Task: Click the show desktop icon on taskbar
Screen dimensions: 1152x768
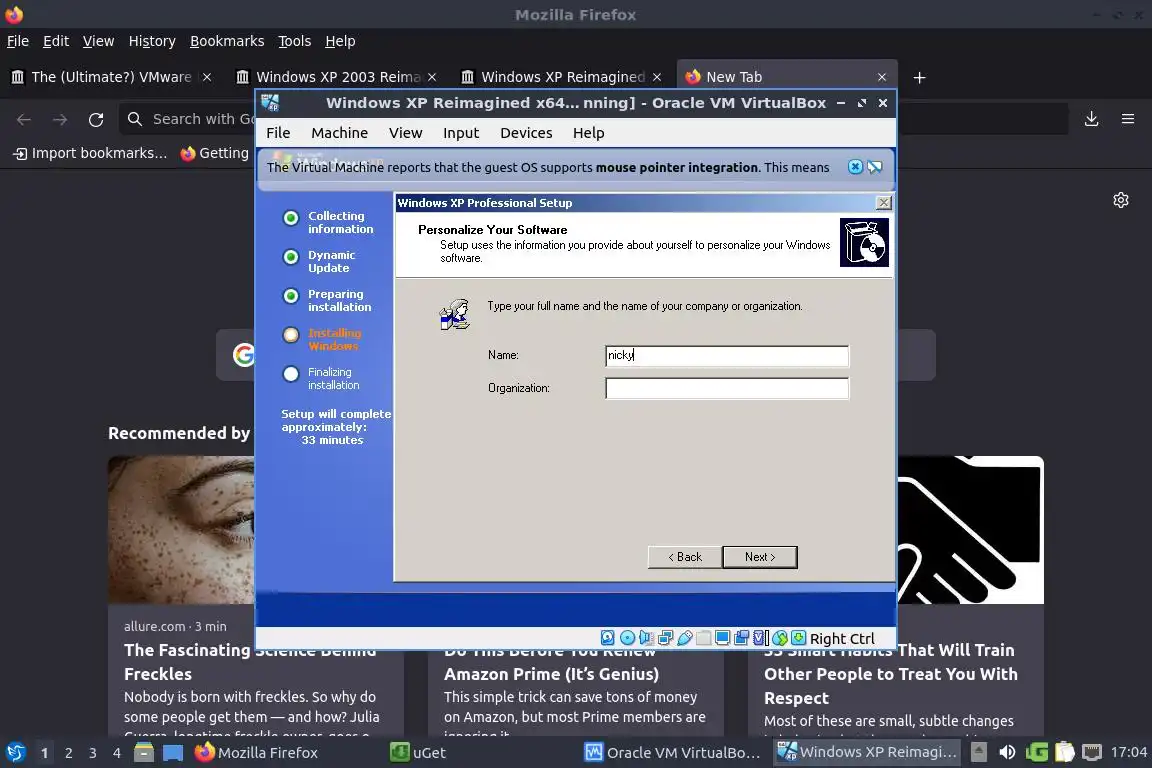Action: pos(173,753)
